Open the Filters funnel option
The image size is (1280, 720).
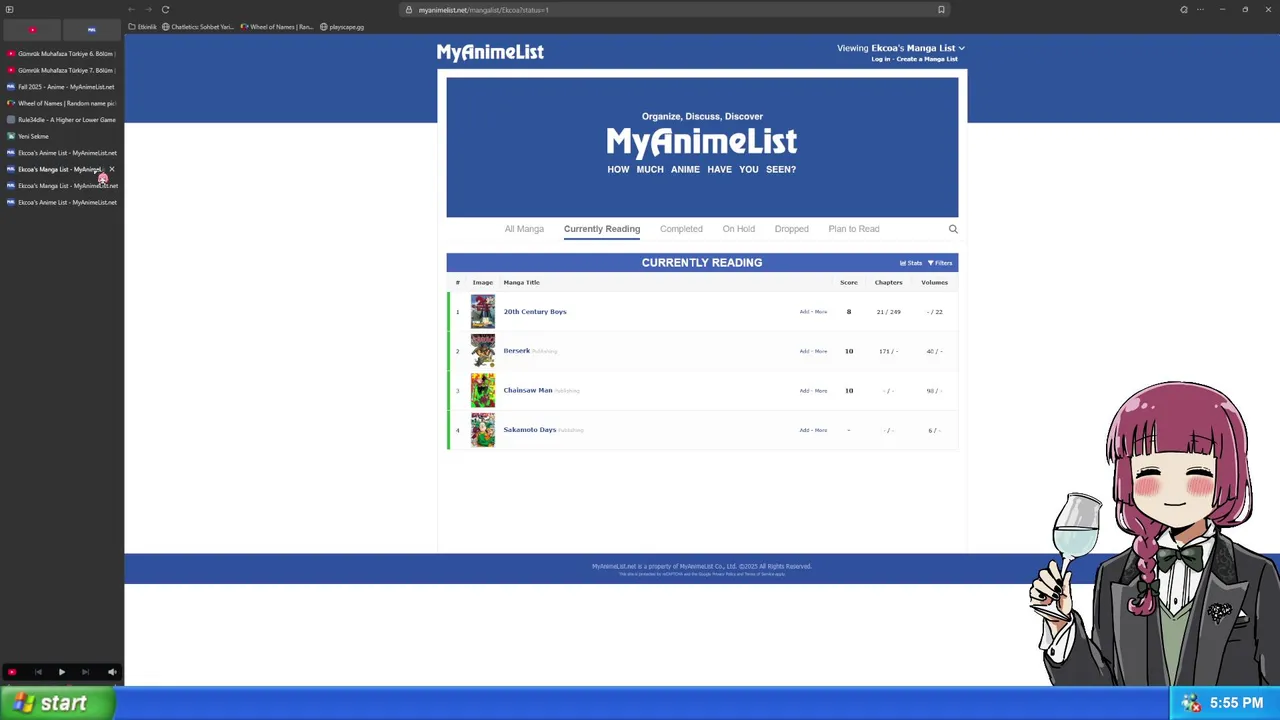(x=940, y=263)
